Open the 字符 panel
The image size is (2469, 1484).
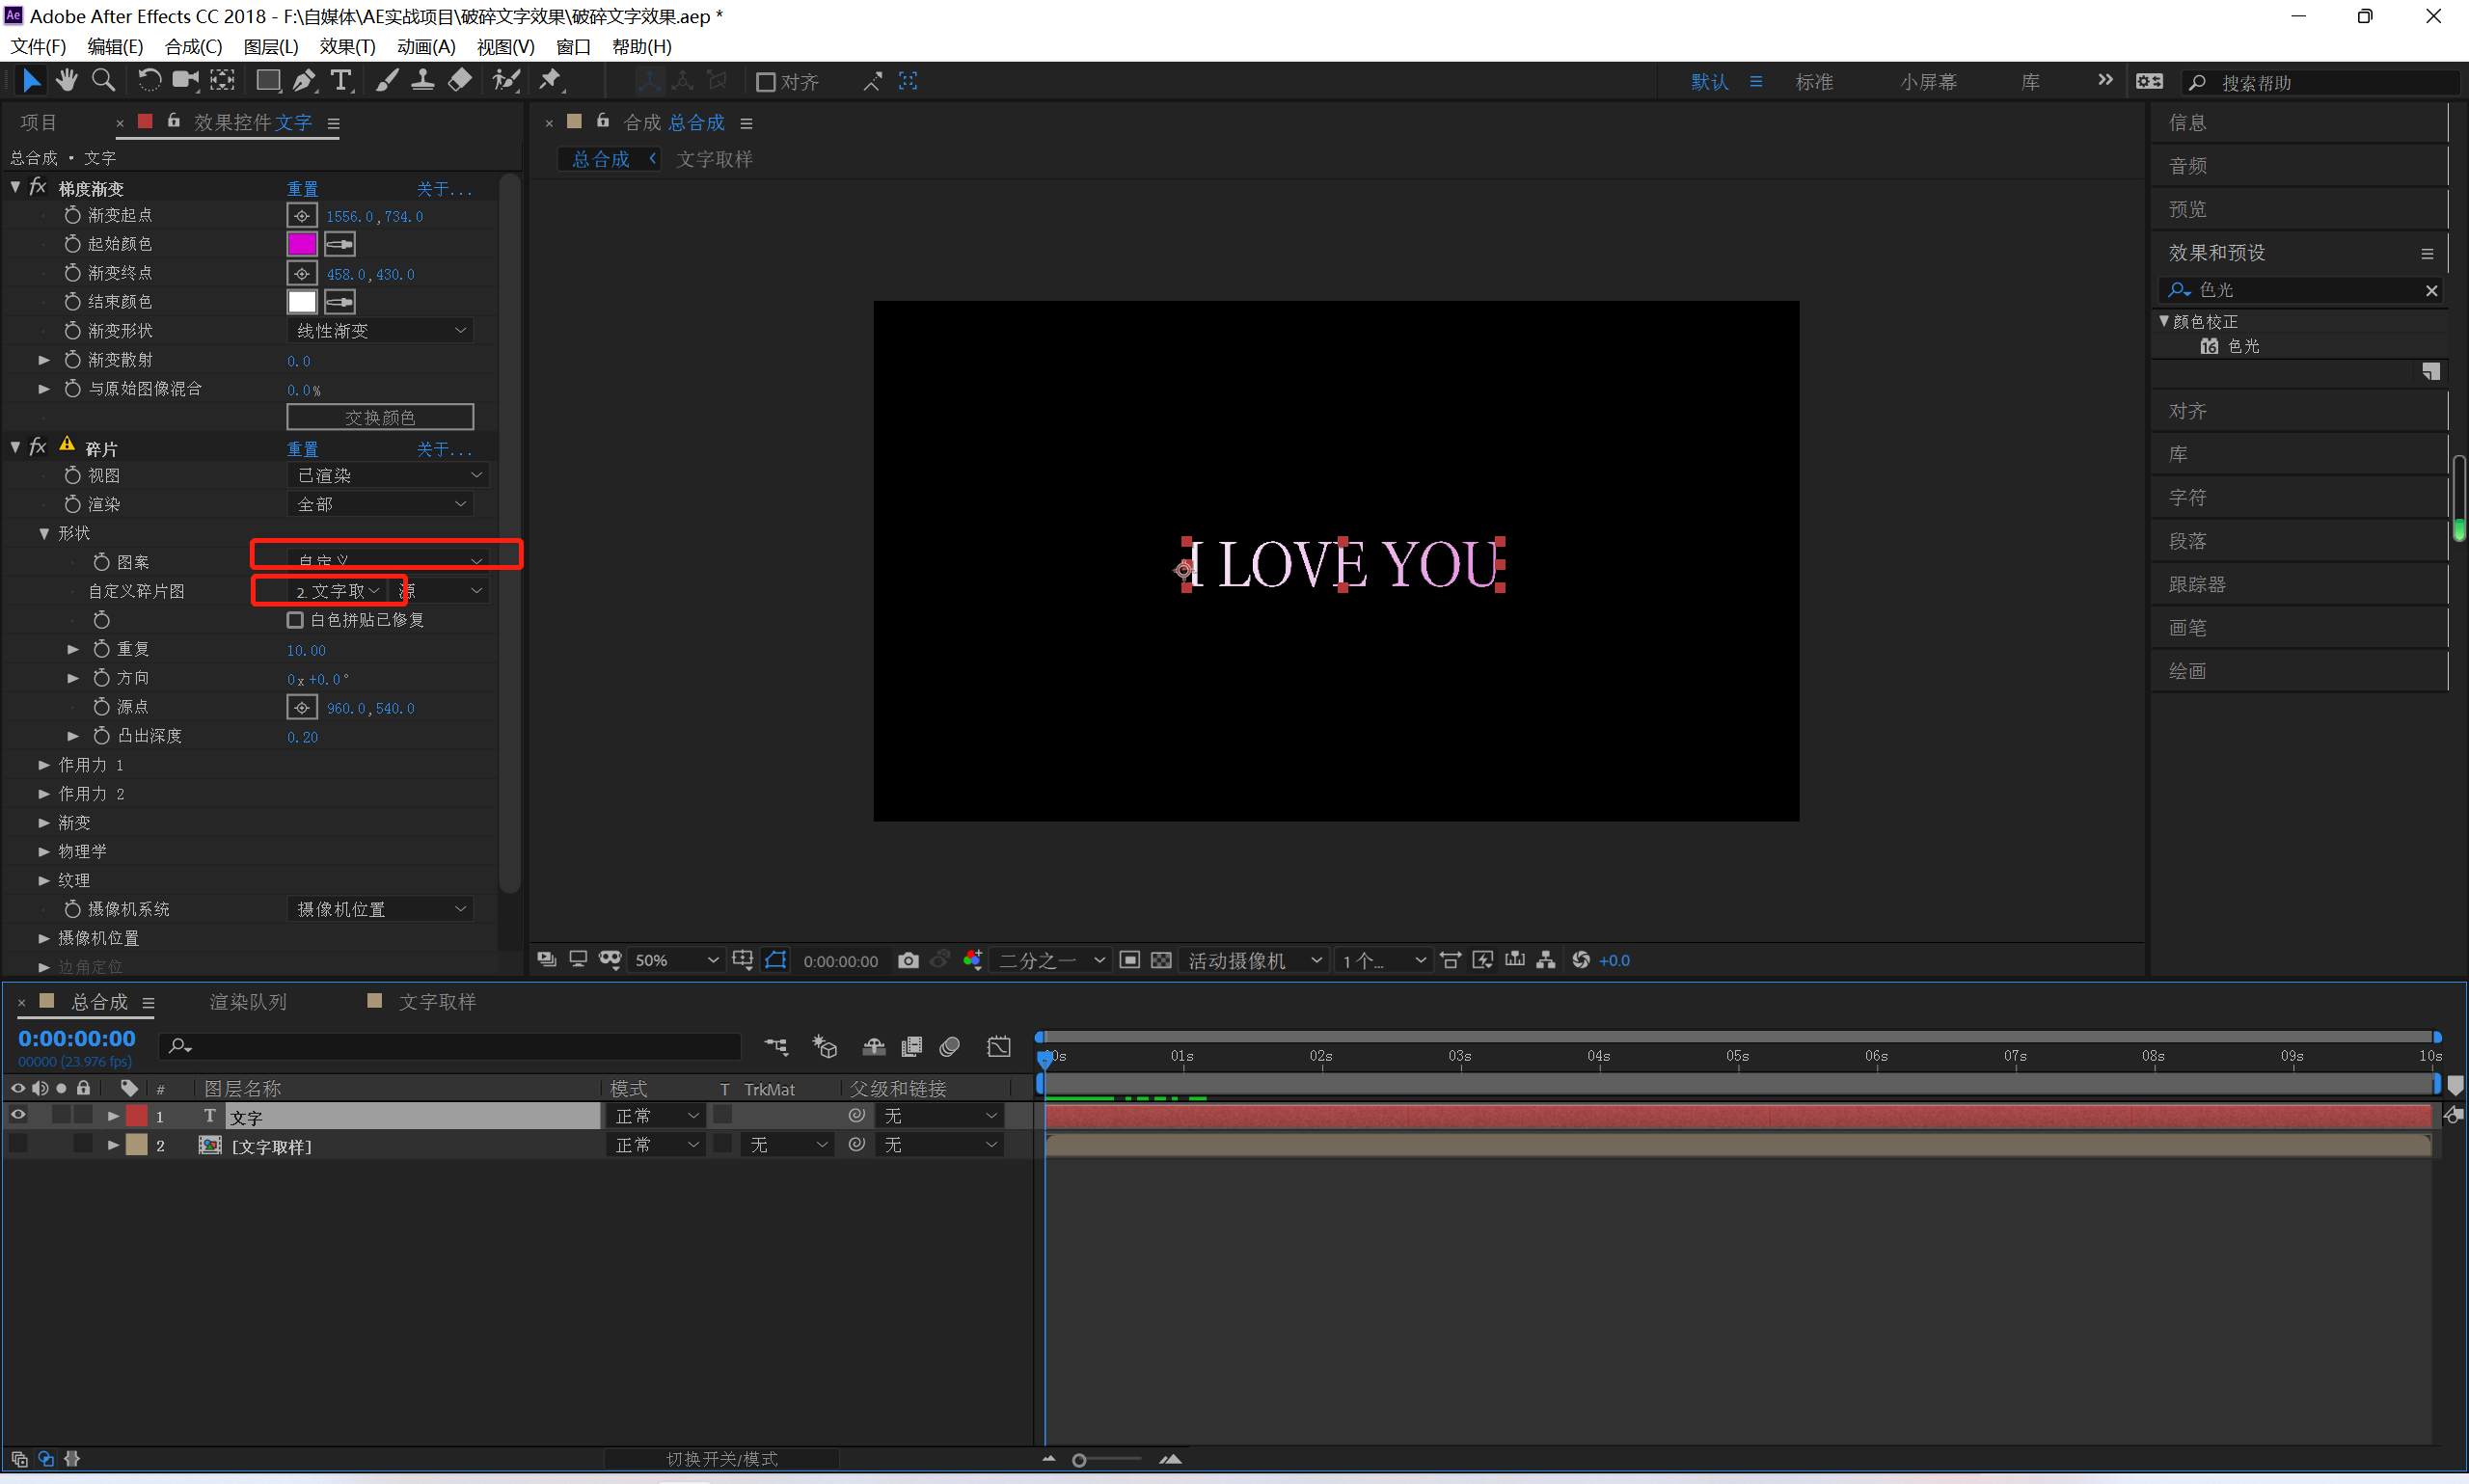[x=2187, y=497]
